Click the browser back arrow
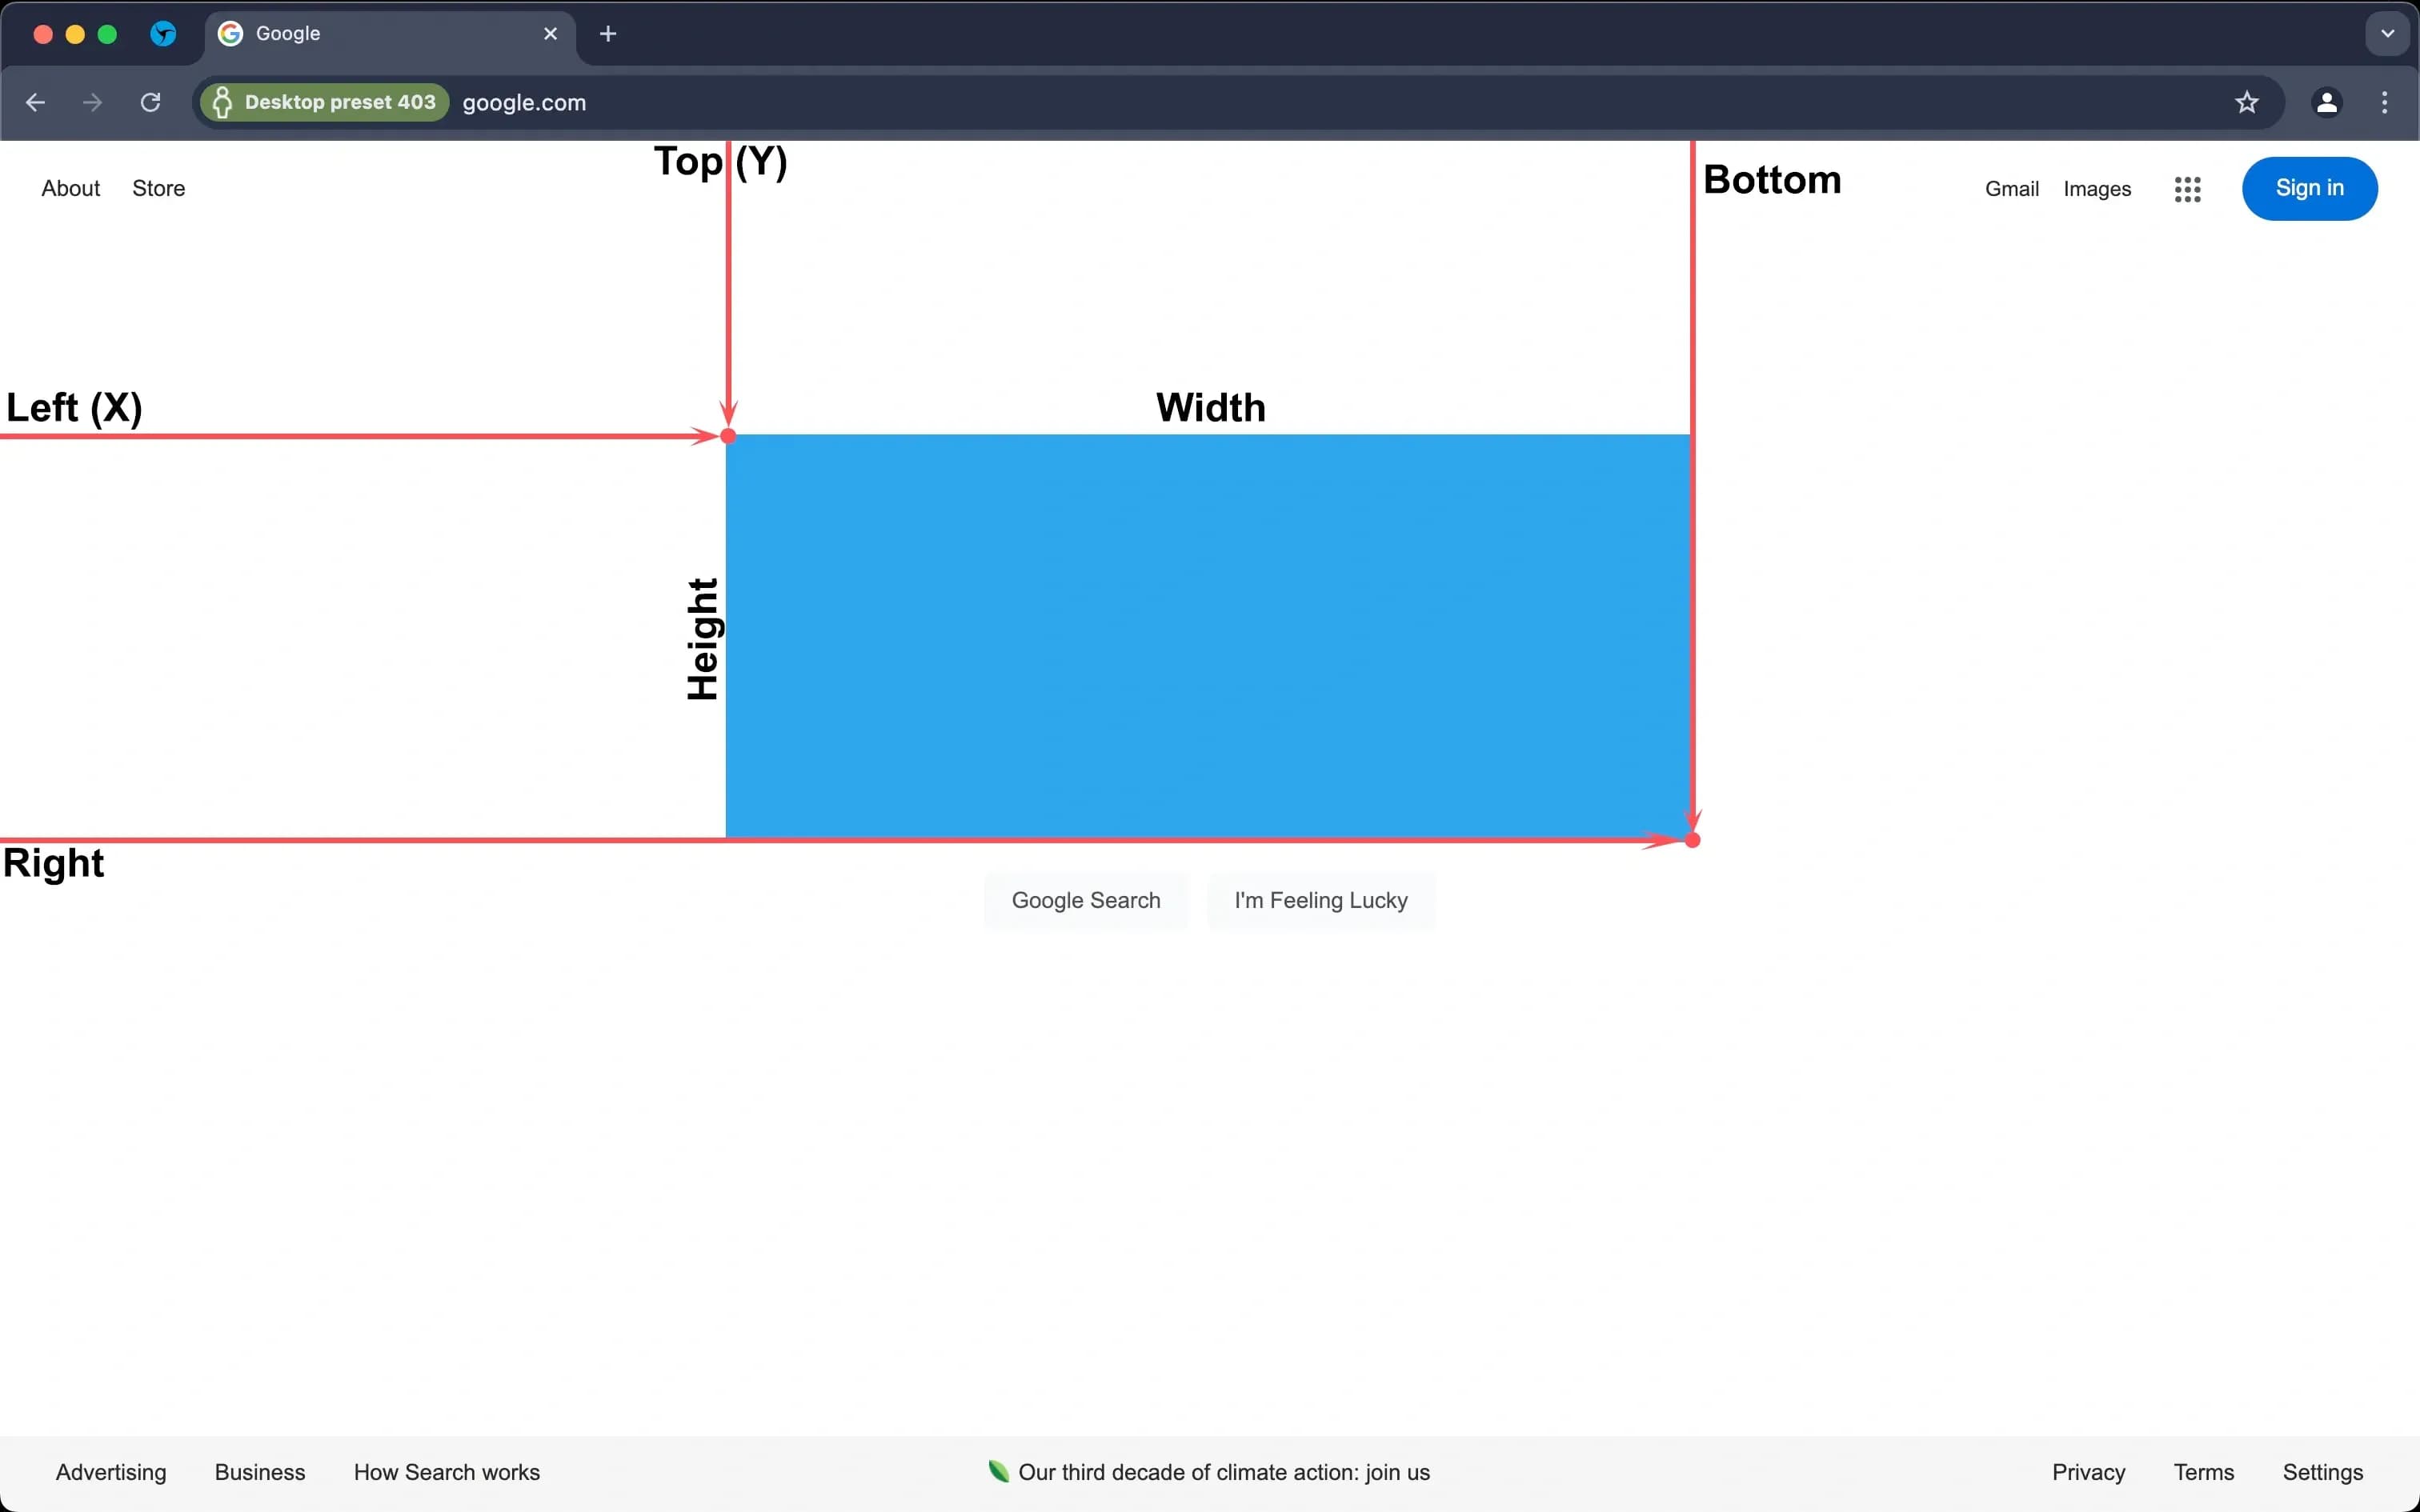This screenshot has width=2420, height=1512. click(x=36, y=102)
